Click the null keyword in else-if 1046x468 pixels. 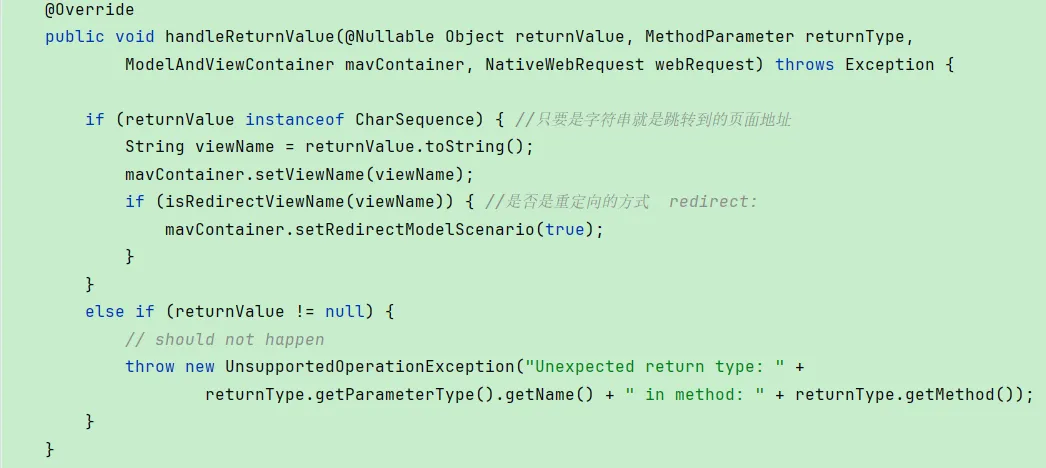(345, 311)
